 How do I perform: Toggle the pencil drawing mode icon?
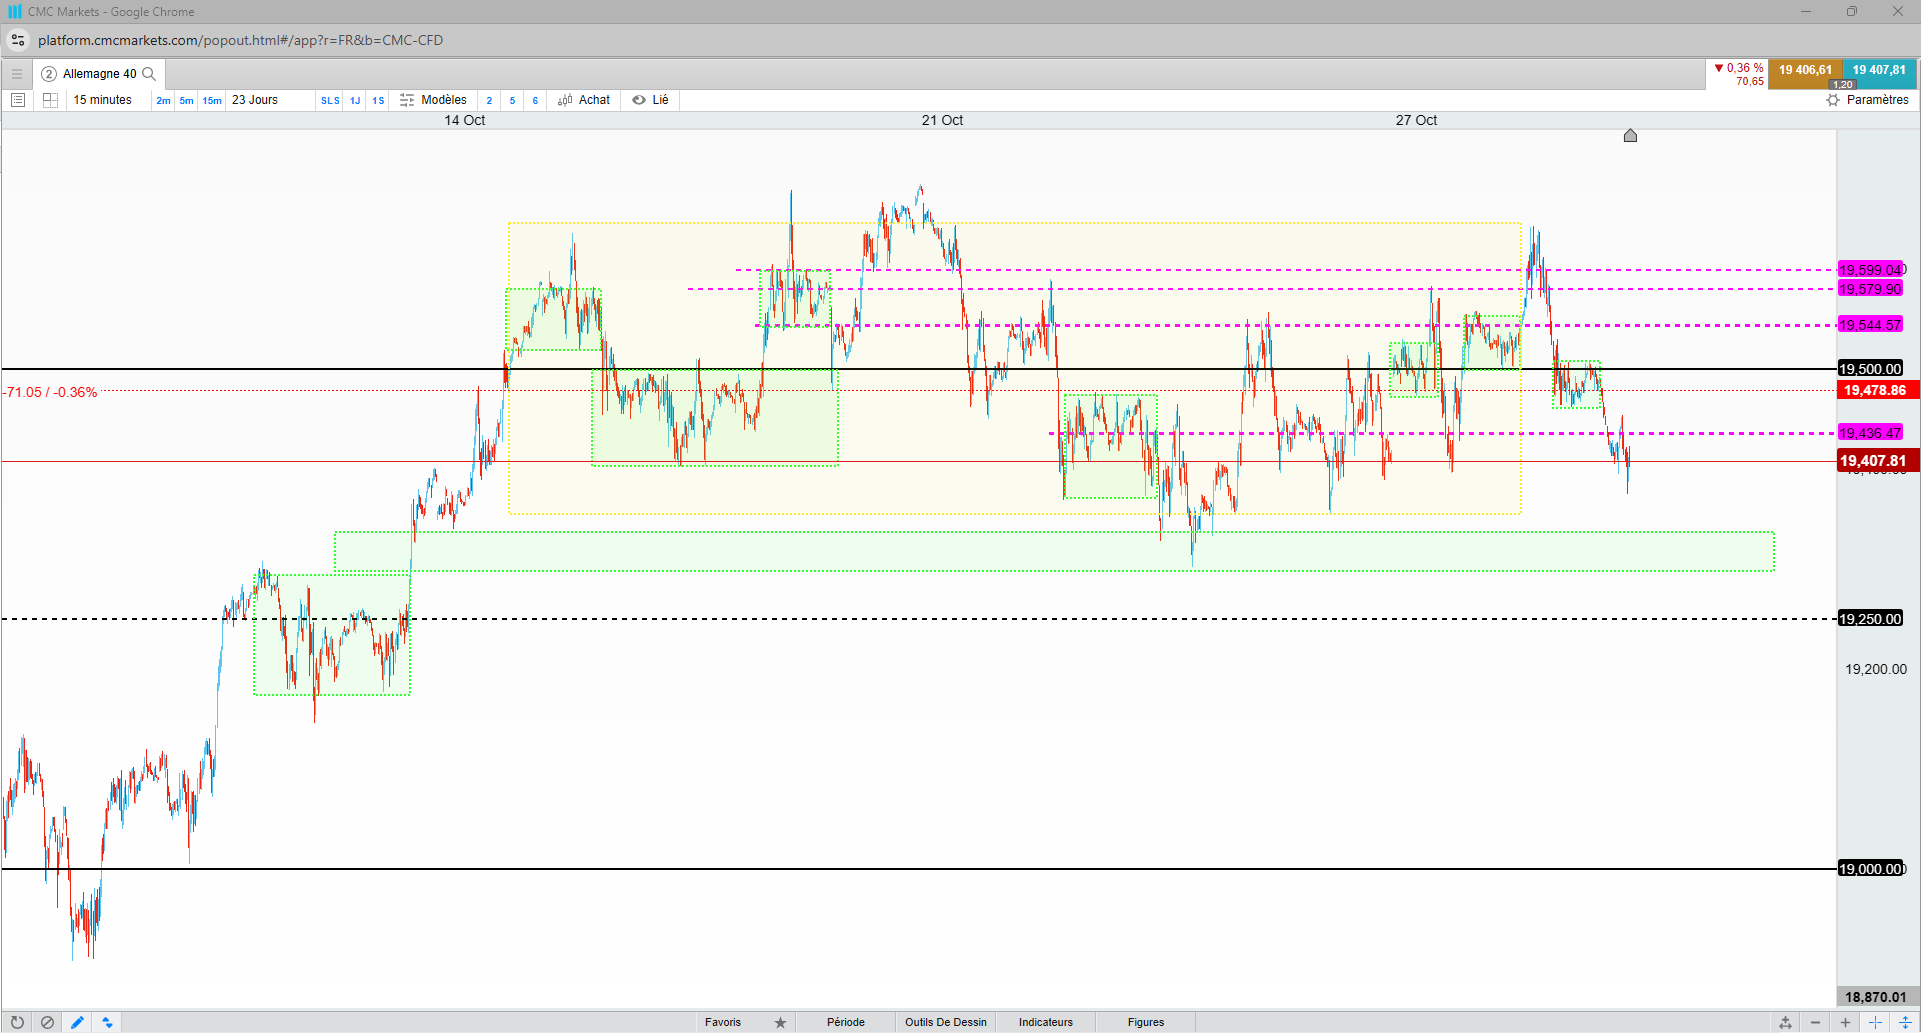[77, 1022]
